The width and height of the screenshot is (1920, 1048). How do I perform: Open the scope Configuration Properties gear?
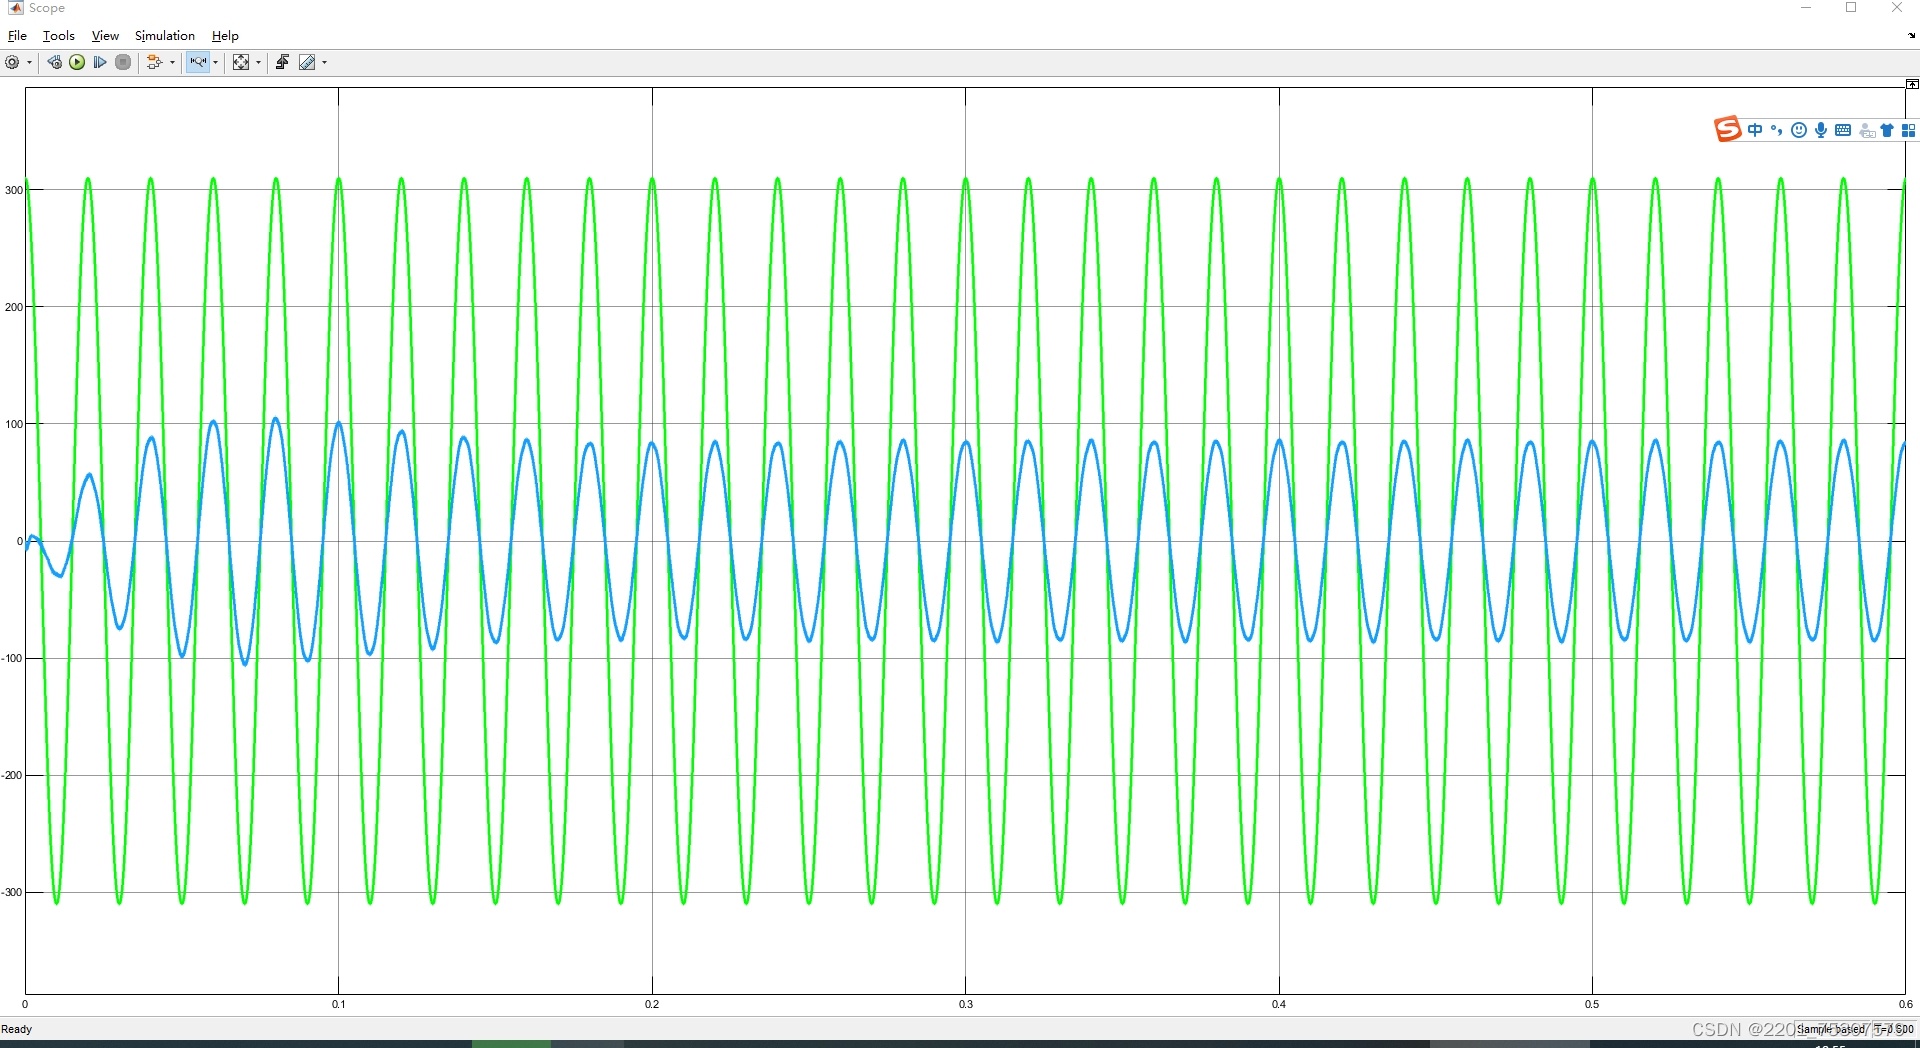(x=12, y=62)
